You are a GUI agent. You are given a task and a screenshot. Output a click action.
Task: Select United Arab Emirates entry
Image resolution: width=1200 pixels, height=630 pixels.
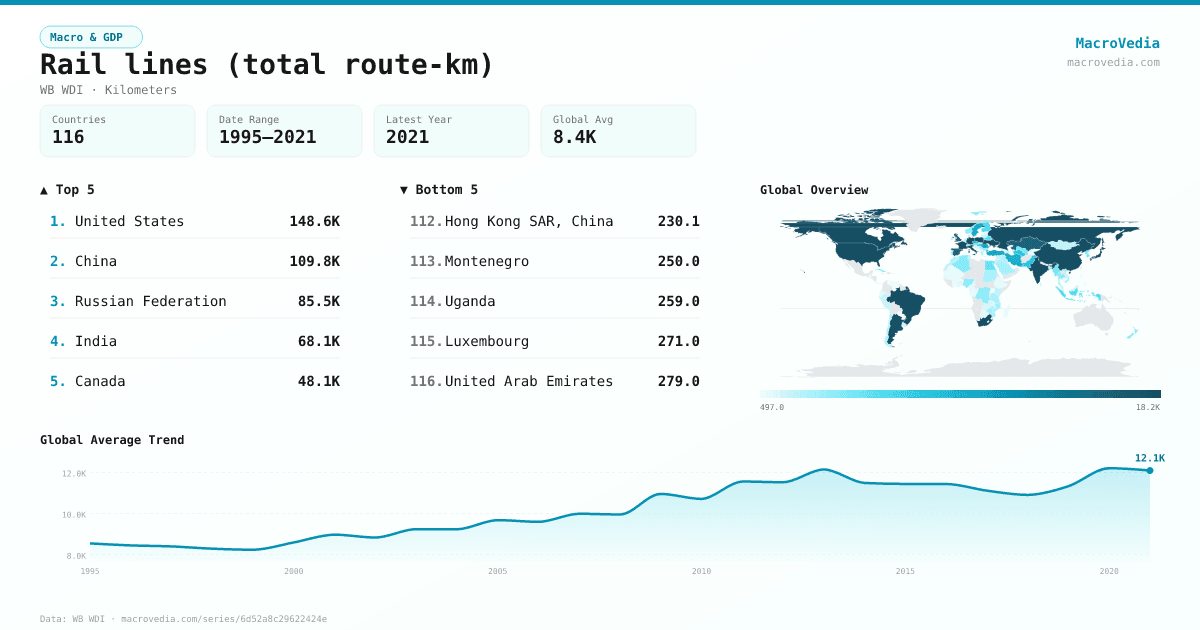(x=555, y=381)
